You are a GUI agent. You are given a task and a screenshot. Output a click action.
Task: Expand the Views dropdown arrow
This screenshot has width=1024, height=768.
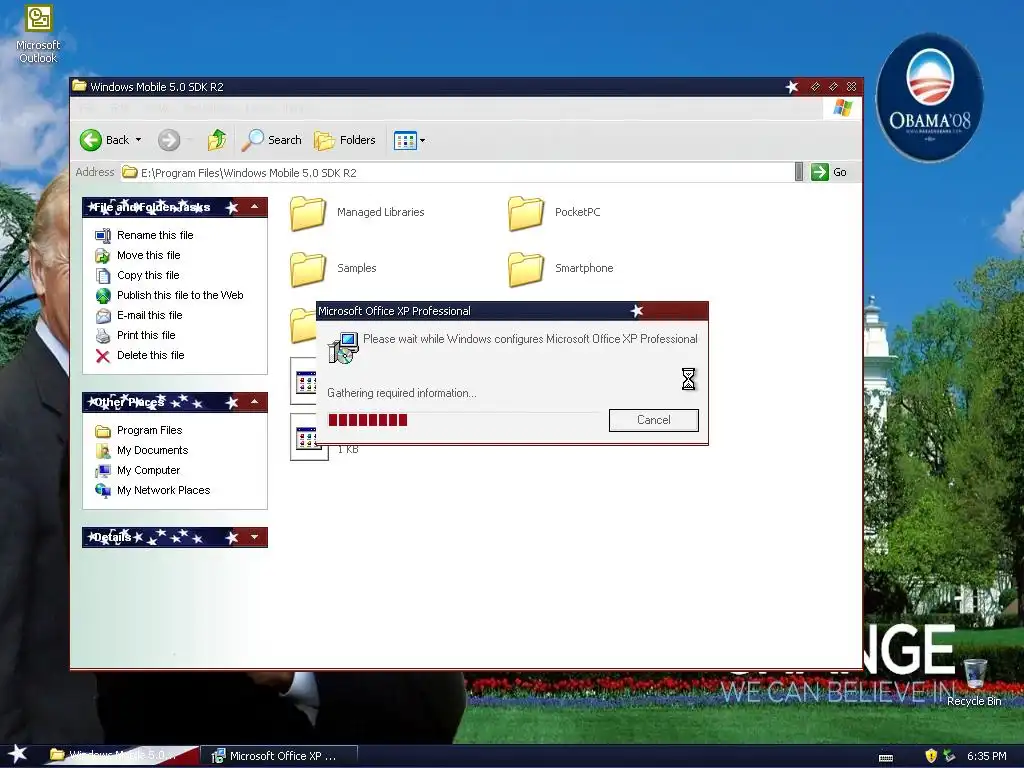pos(423,140)
